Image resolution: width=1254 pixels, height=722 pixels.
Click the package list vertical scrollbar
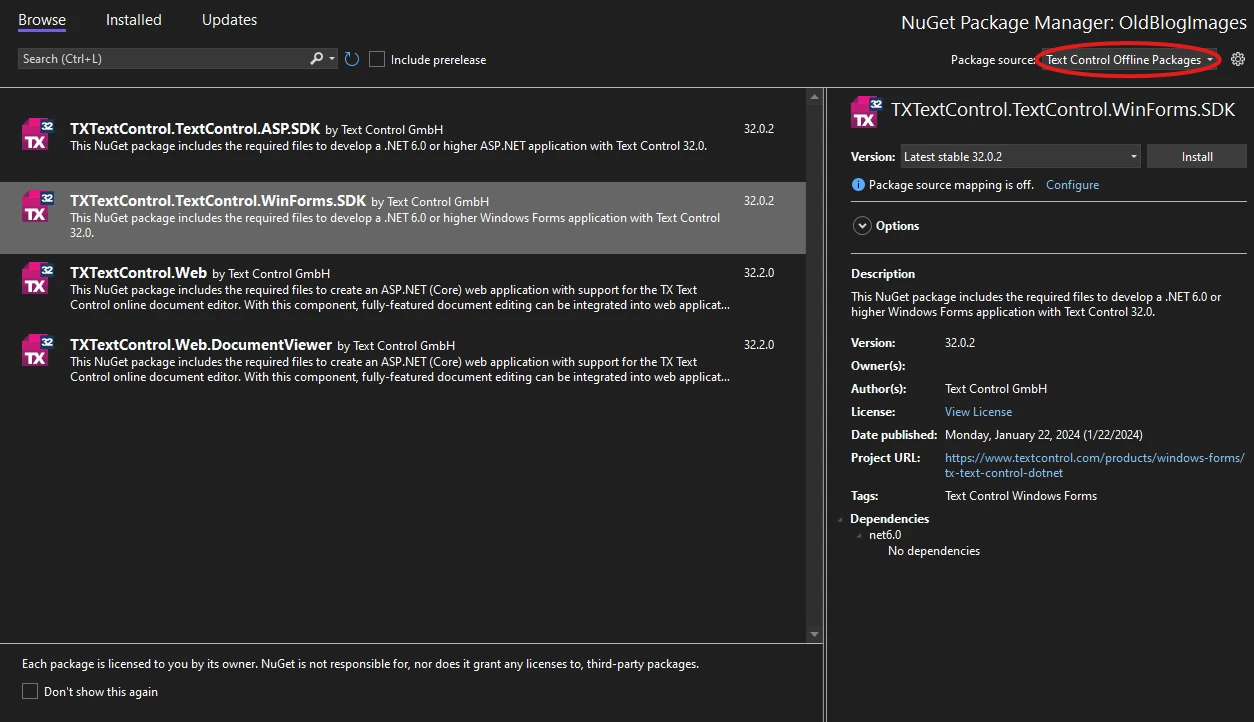click(814, 360)
